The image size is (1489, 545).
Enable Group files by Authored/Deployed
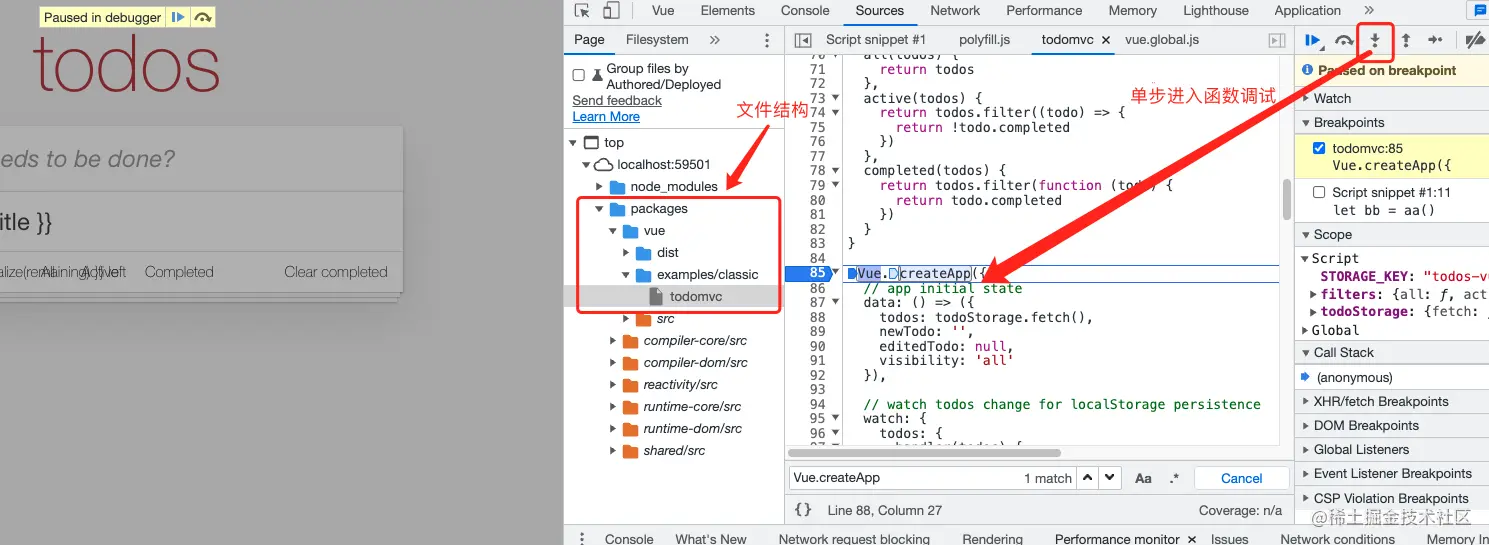pos(578,75)
